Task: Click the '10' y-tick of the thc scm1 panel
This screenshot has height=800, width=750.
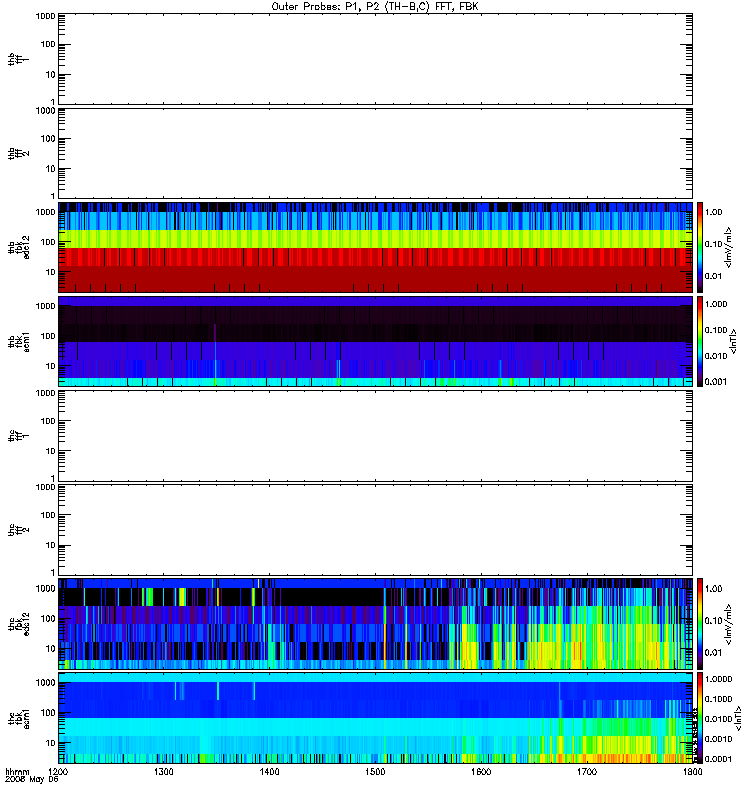Action: [x=51, y=743]
